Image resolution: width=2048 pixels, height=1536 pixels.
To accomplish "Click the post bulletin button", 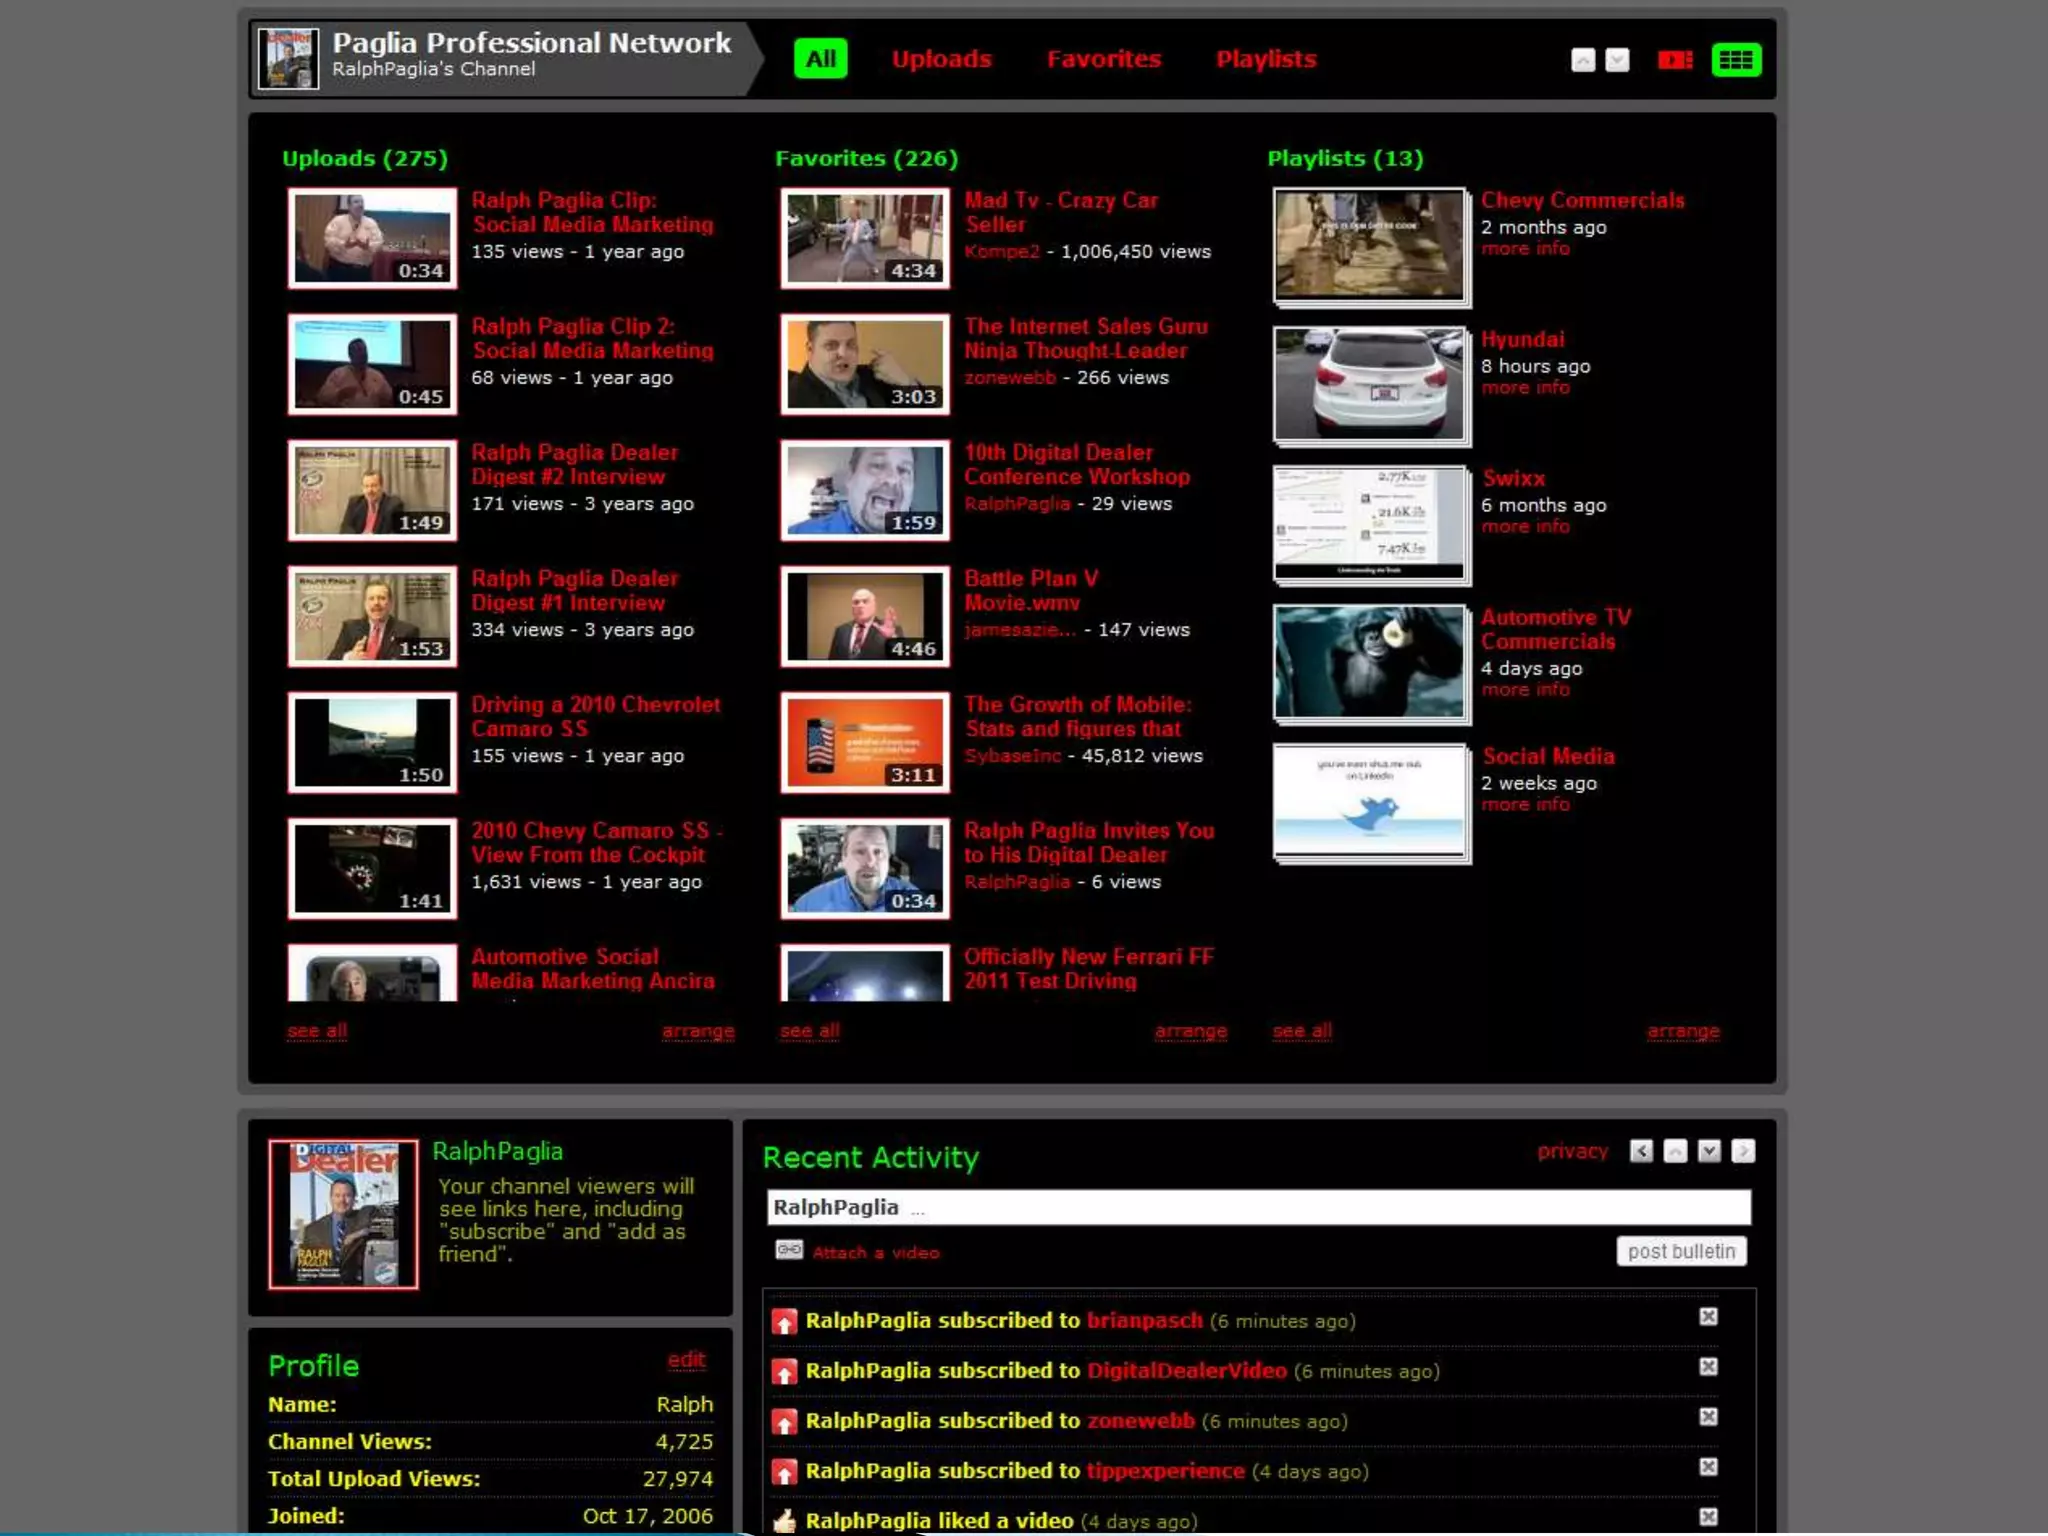I will click(1682, 1251).
